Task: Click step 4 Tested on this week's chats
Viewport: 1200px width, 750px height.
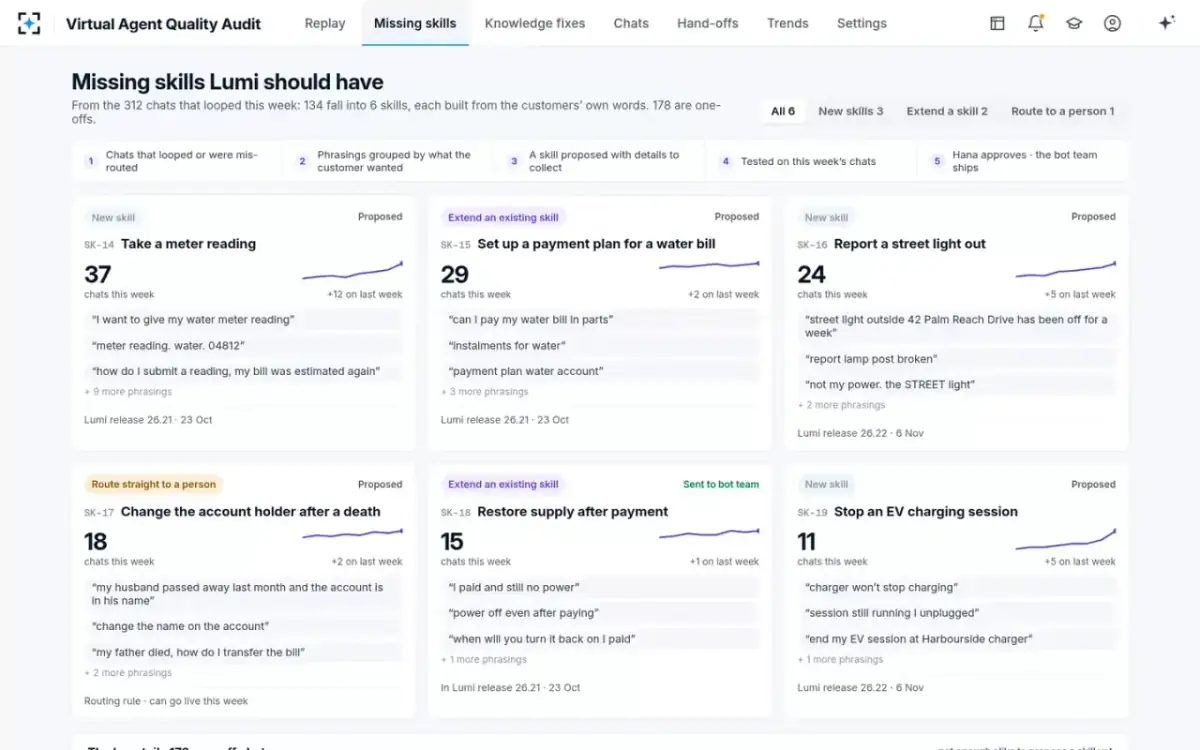Action: 812,161
